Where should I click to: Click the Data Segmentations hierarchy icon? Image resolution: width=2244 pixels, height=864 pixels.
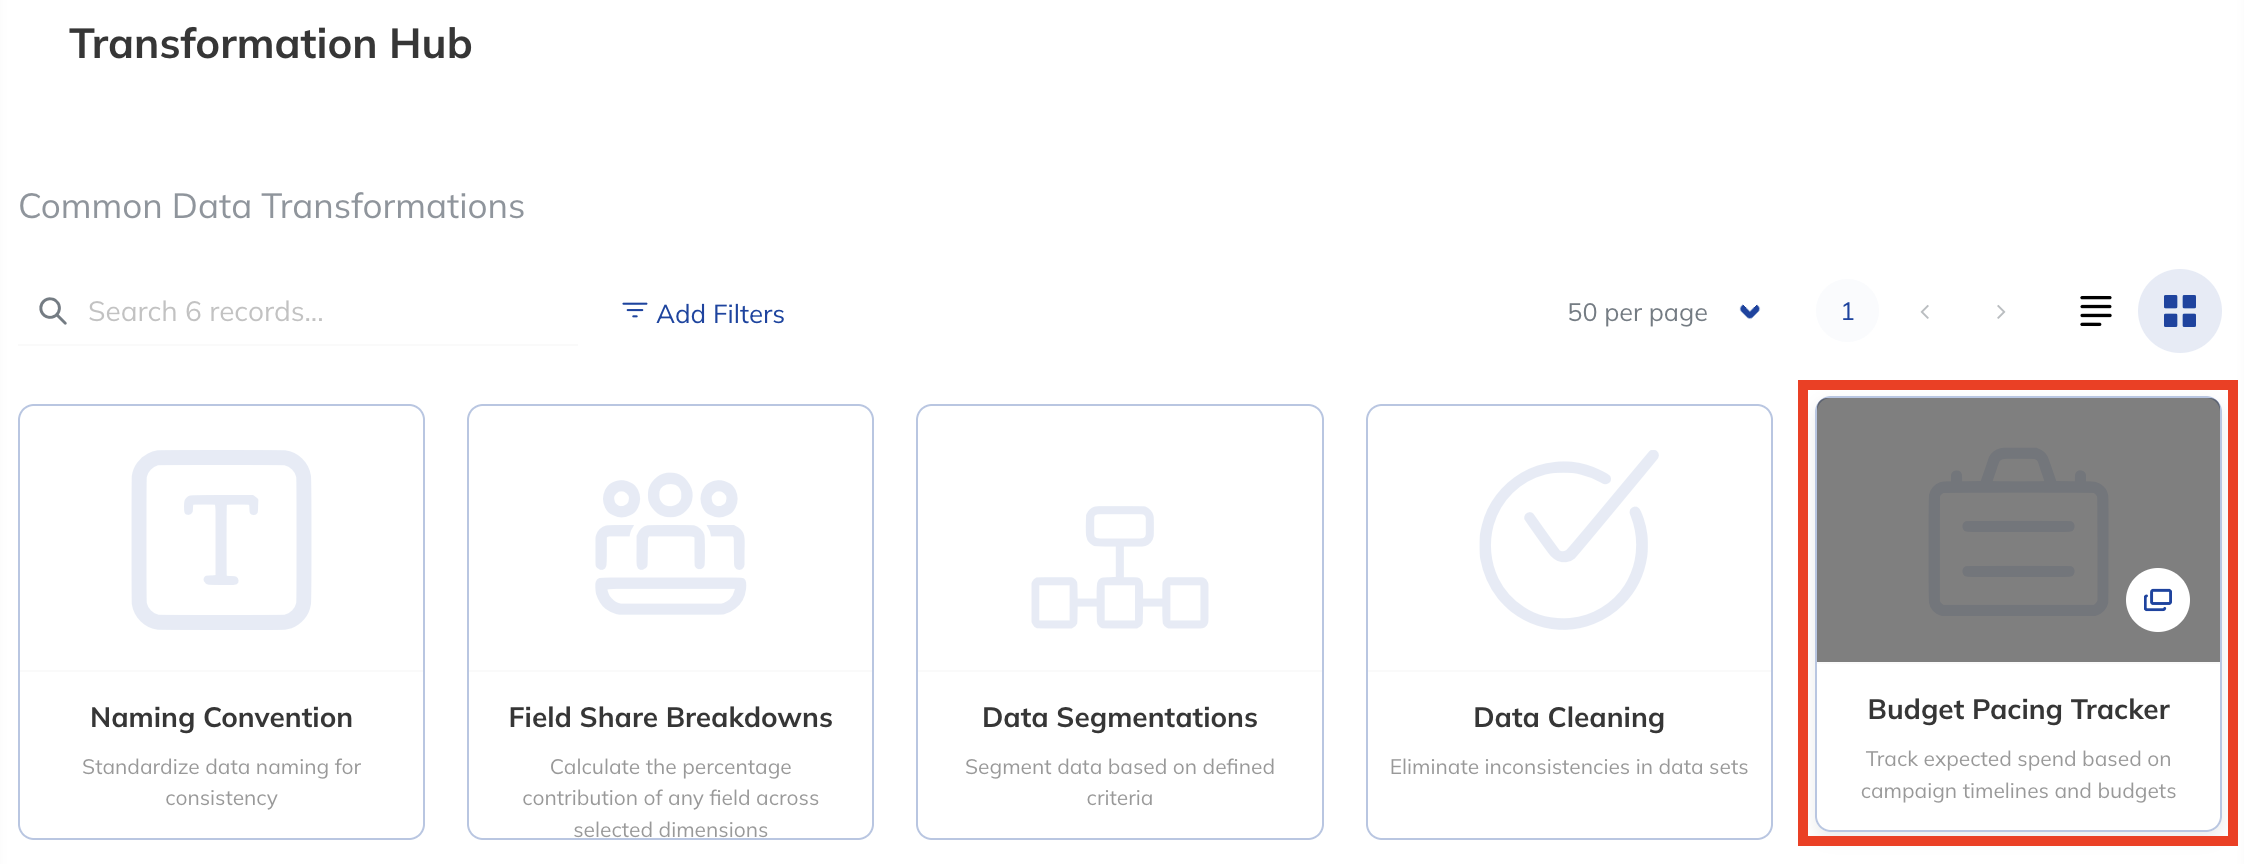coord(1119,567)
